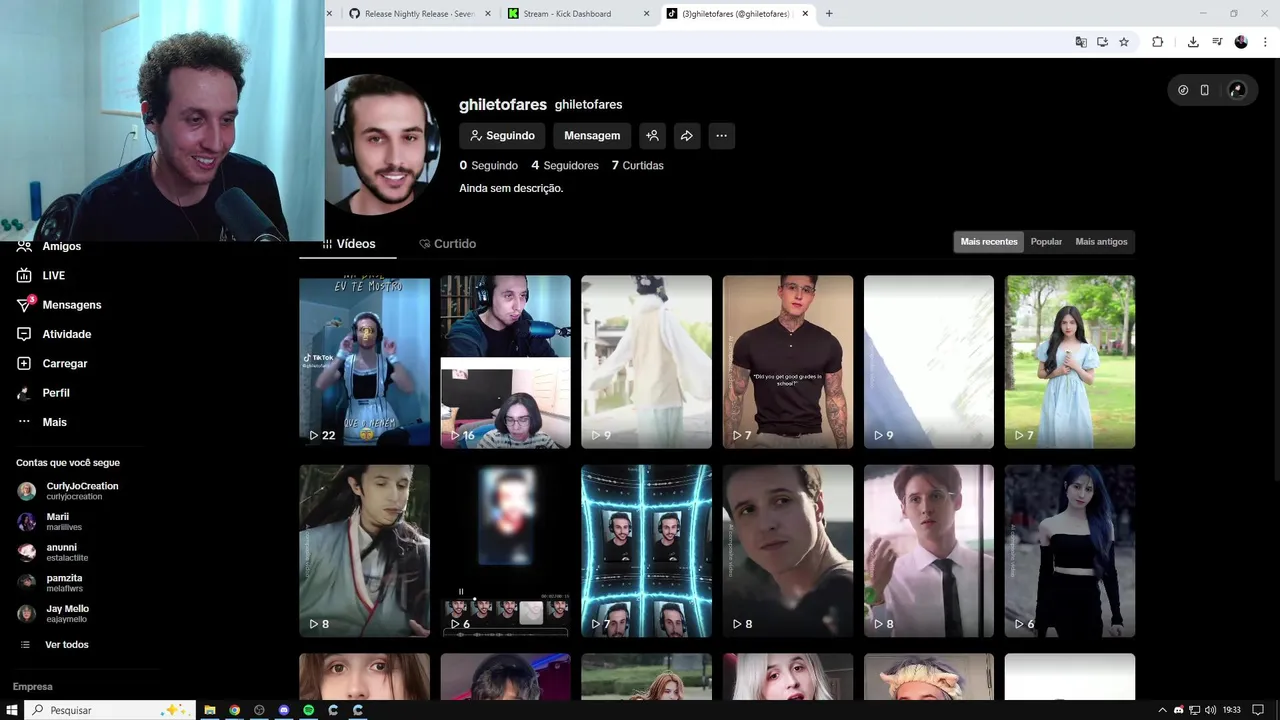
Task: Open the video with 16 views
Action: (506, 362)
